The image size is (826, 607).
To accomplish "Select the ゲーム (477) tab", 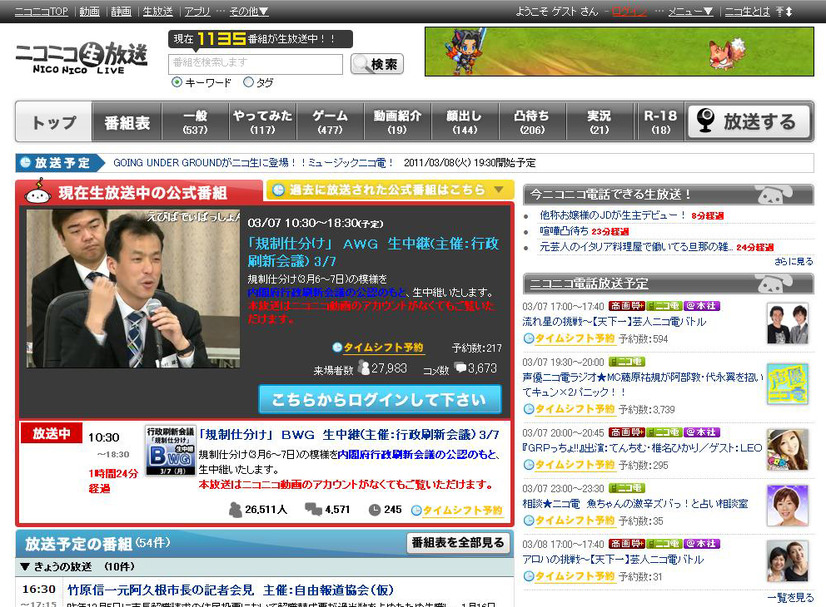I will [330, 122].
